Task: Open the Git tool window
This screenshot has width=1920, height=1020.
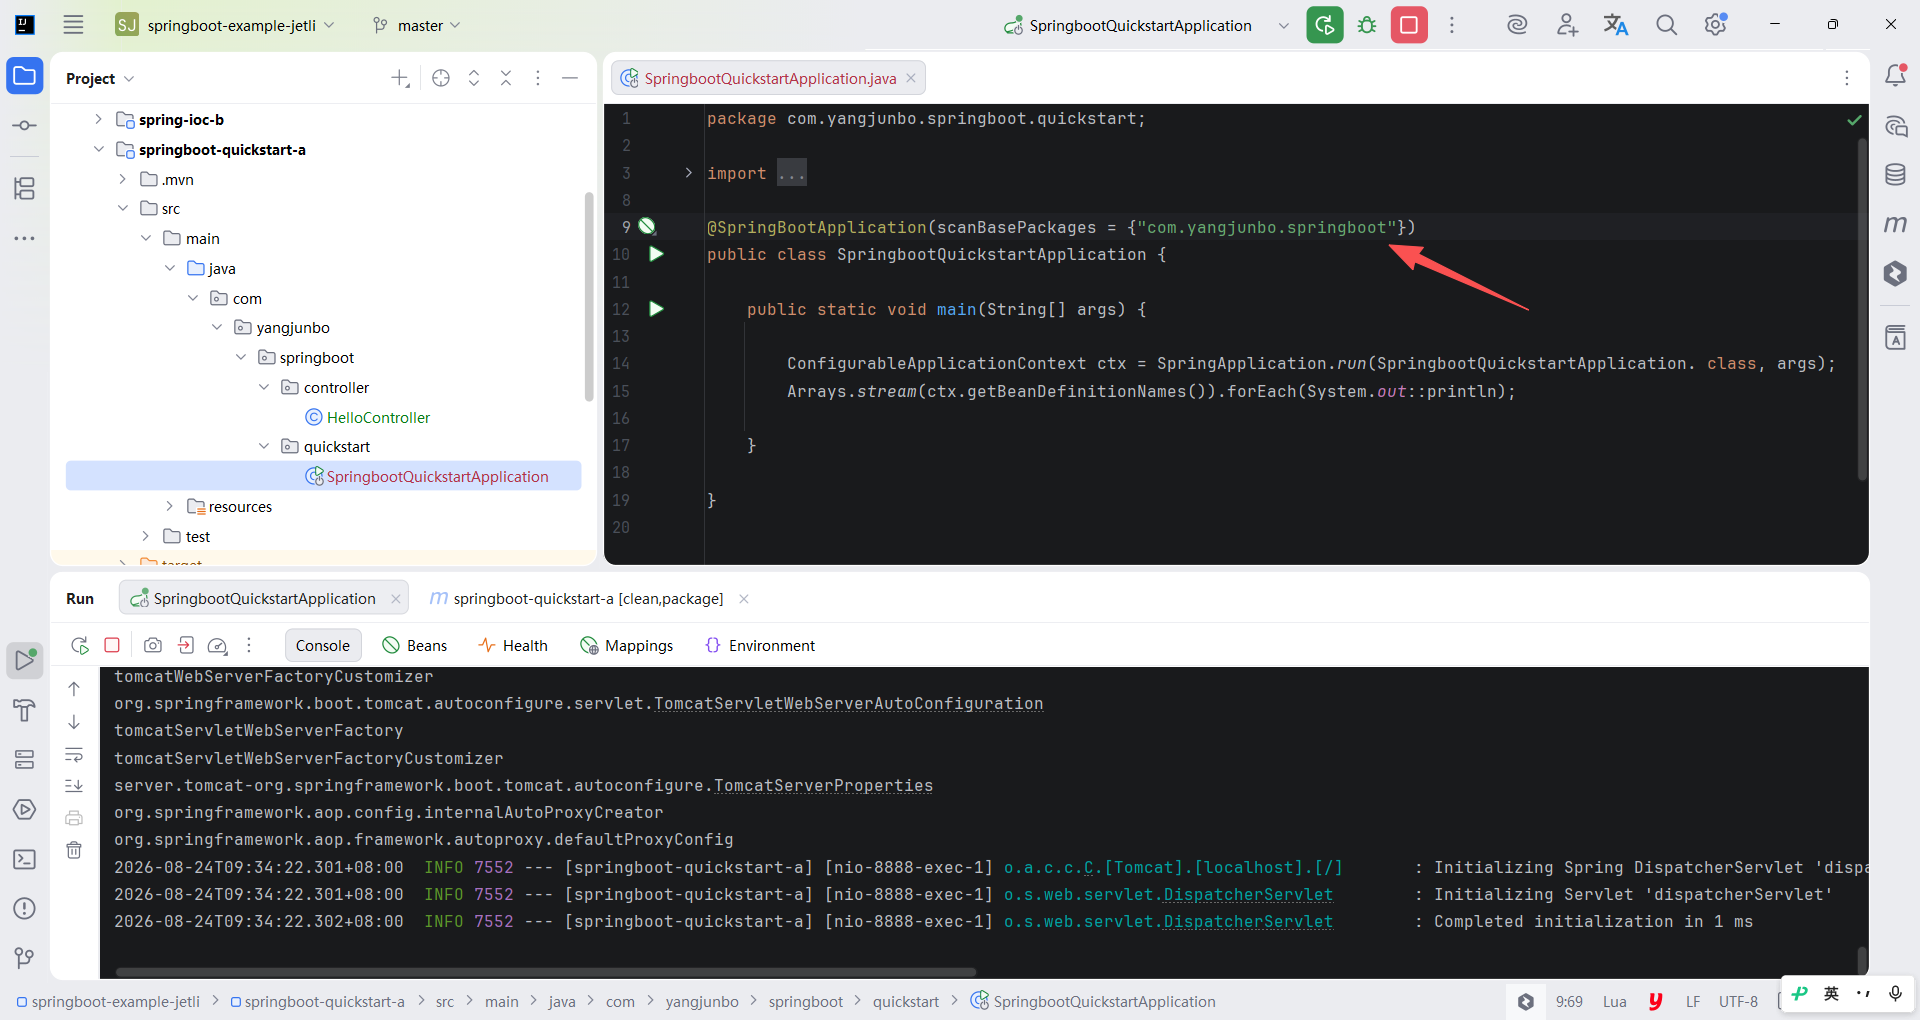Action: coord(25,958)
